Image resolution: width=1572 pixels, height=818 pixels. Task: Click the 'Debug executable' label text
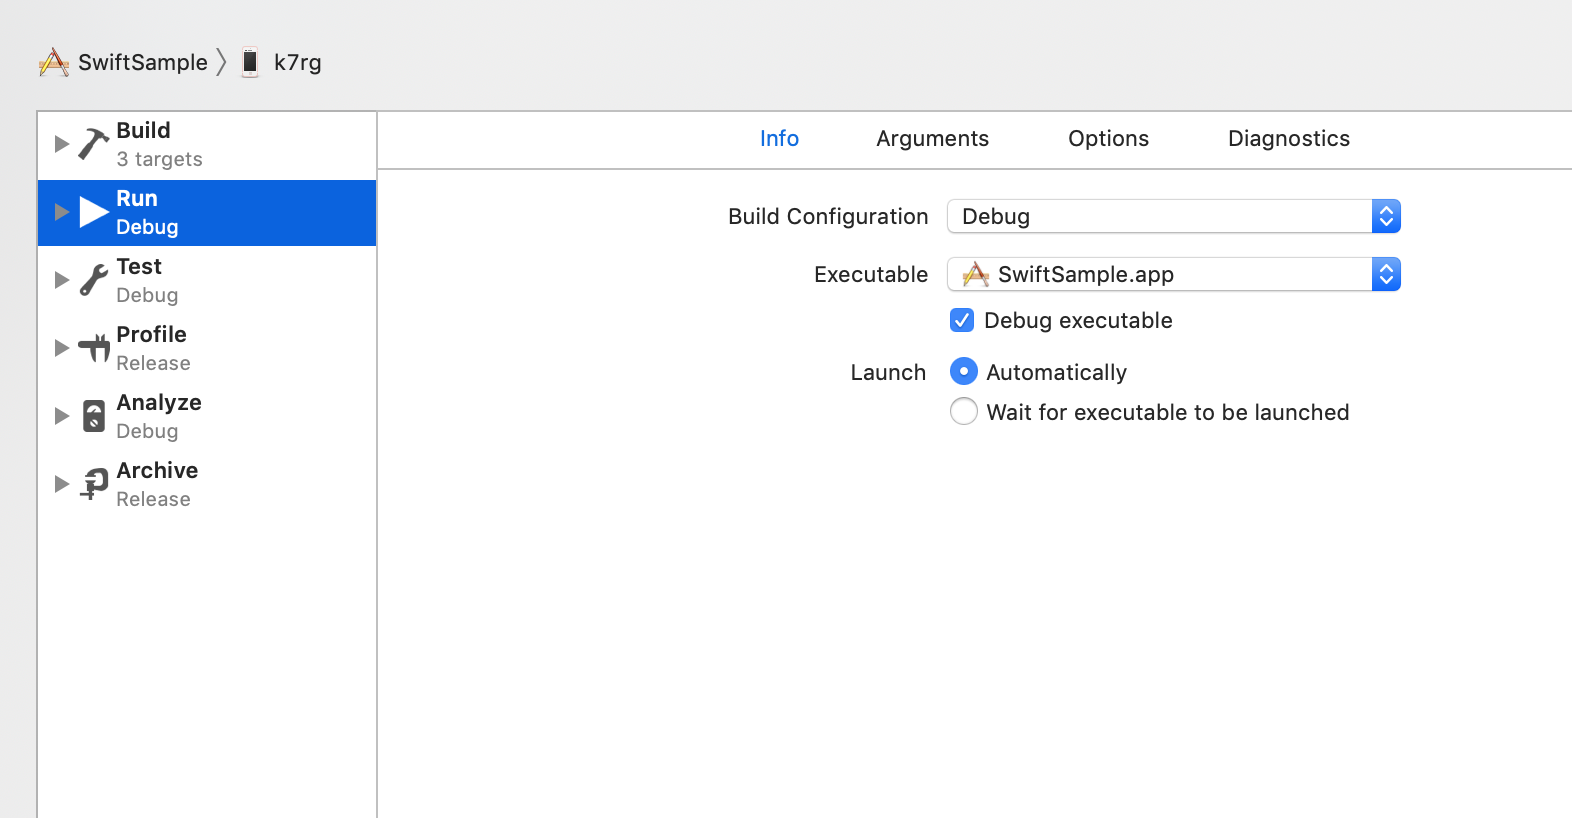[1078, 321]
